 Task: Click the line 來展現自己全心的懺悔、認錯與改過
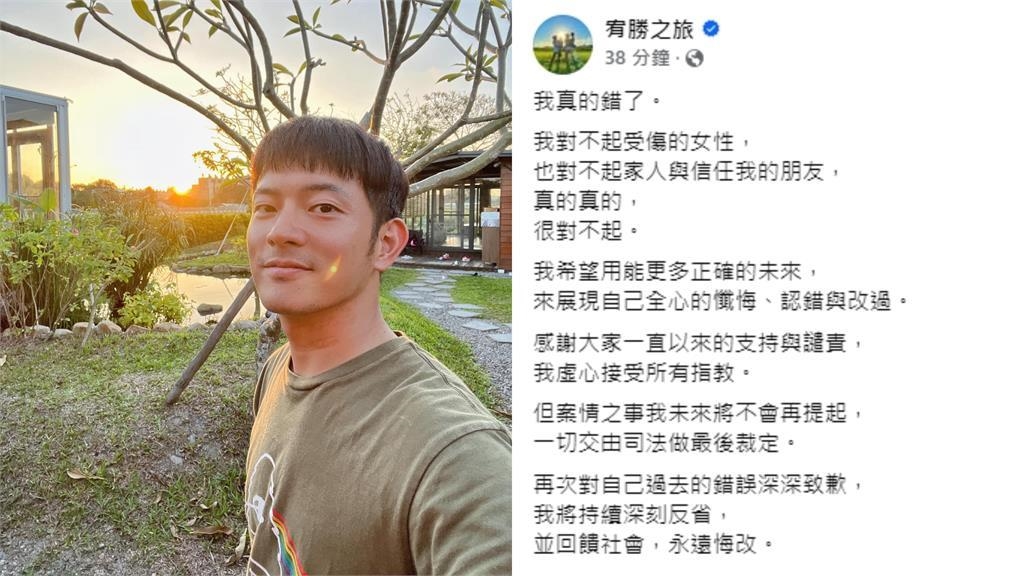tap(721, 301)
